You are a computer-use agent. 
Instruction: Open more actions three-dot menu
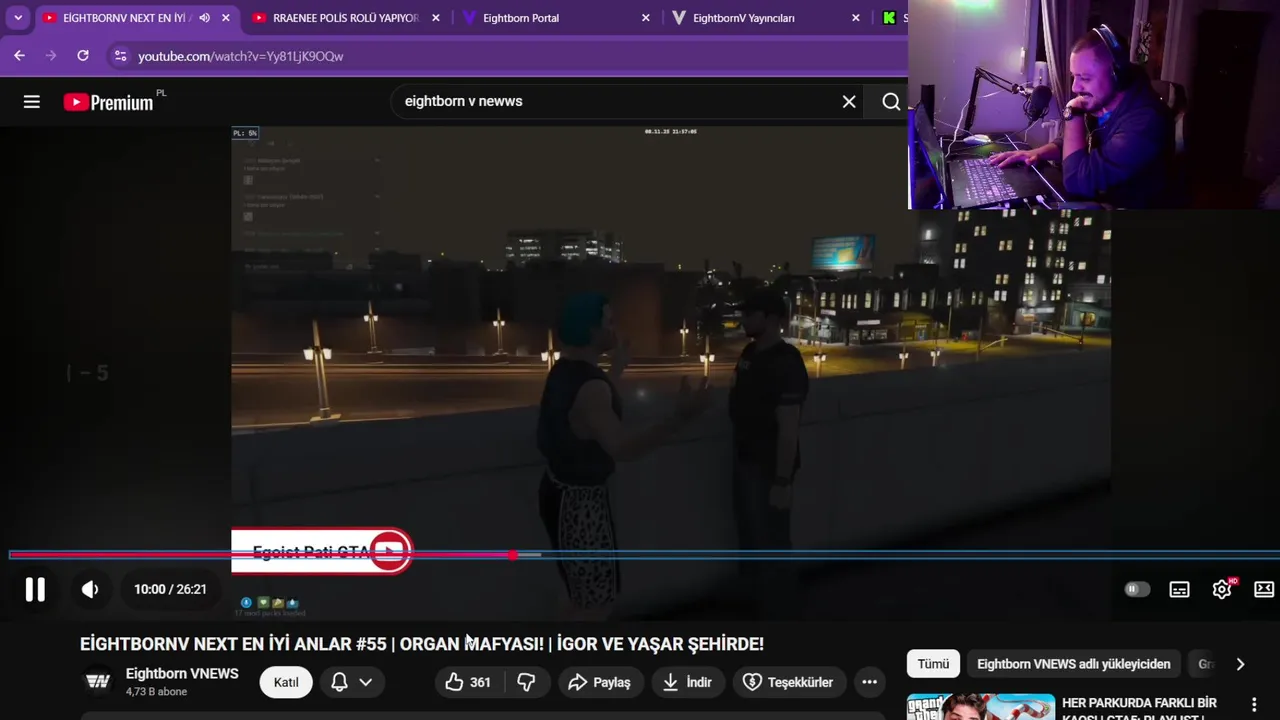pyautogui.click(x=869, y=682)
